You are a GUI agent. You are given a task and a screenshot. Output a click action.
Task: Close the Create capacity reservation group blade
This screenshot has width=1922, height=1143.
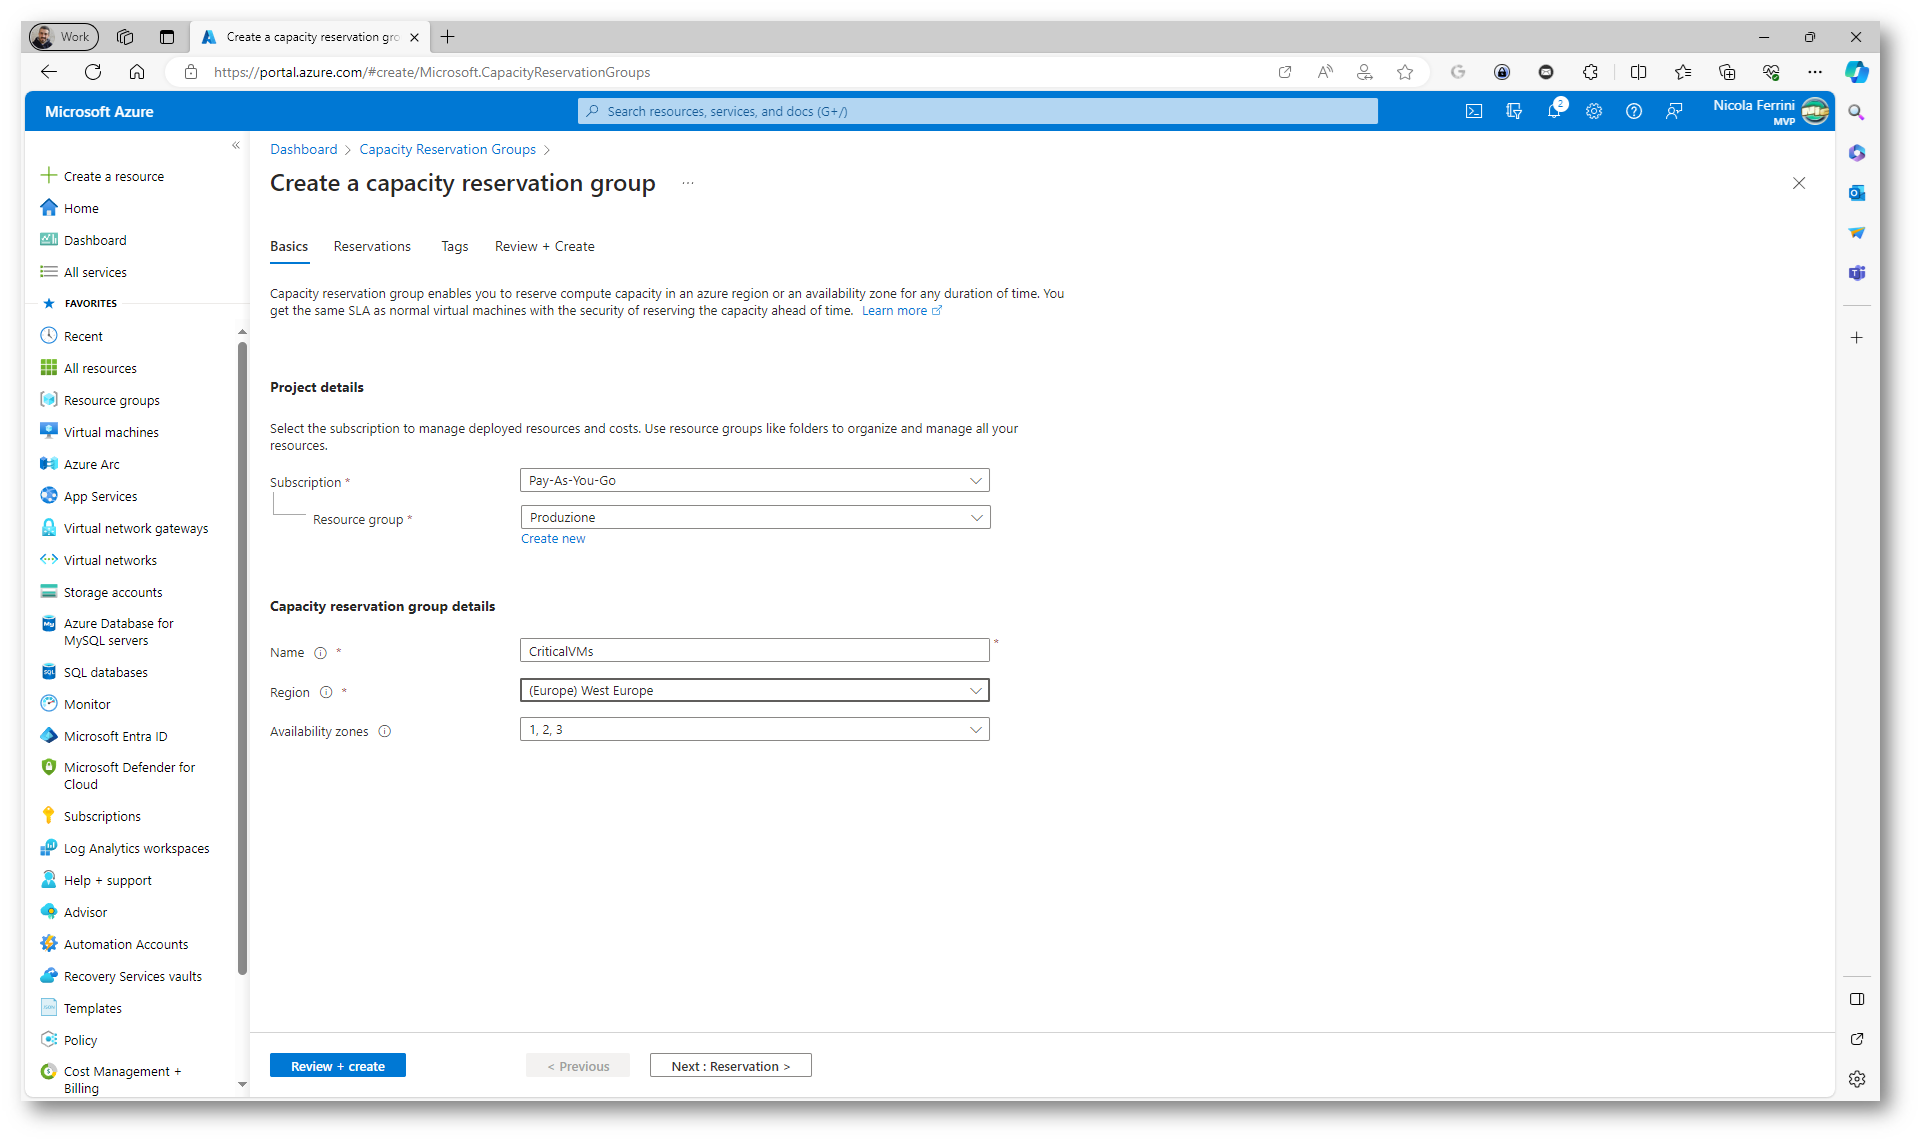1799,183
